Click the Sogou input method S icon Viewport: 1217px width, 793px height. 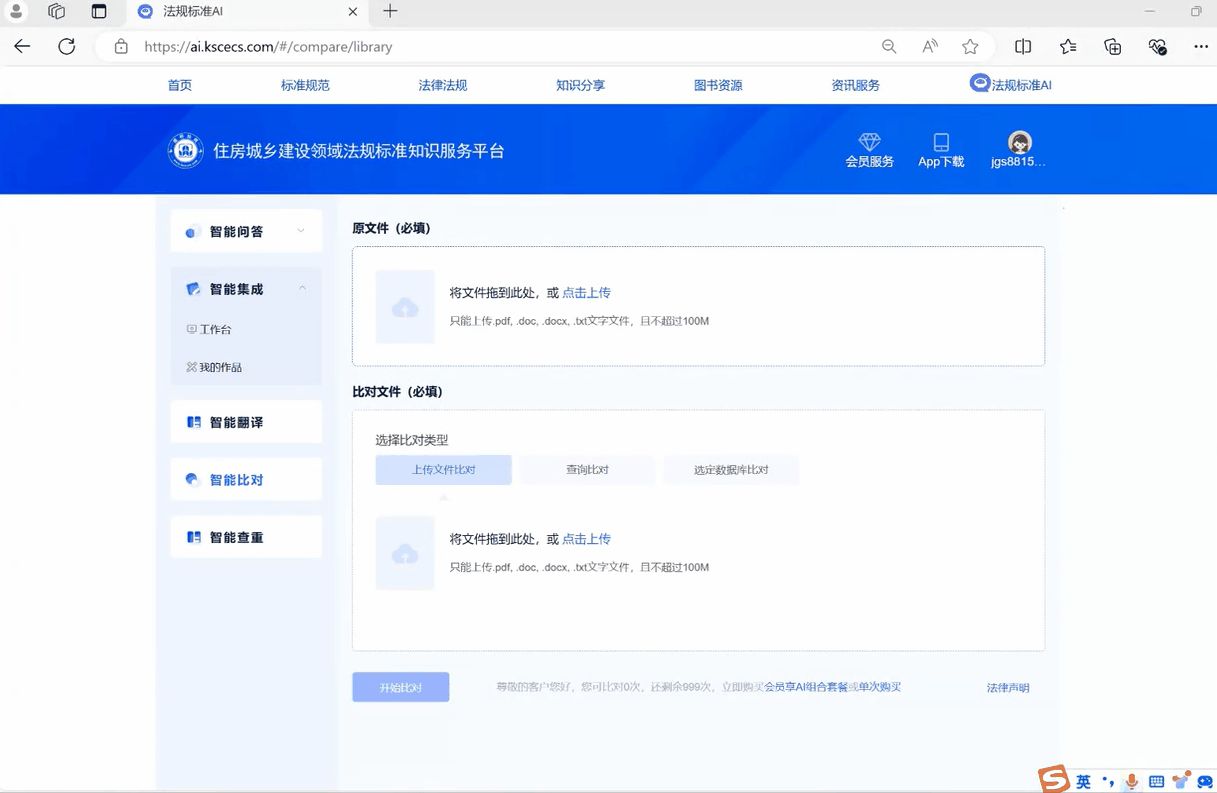pos(1053,779)
